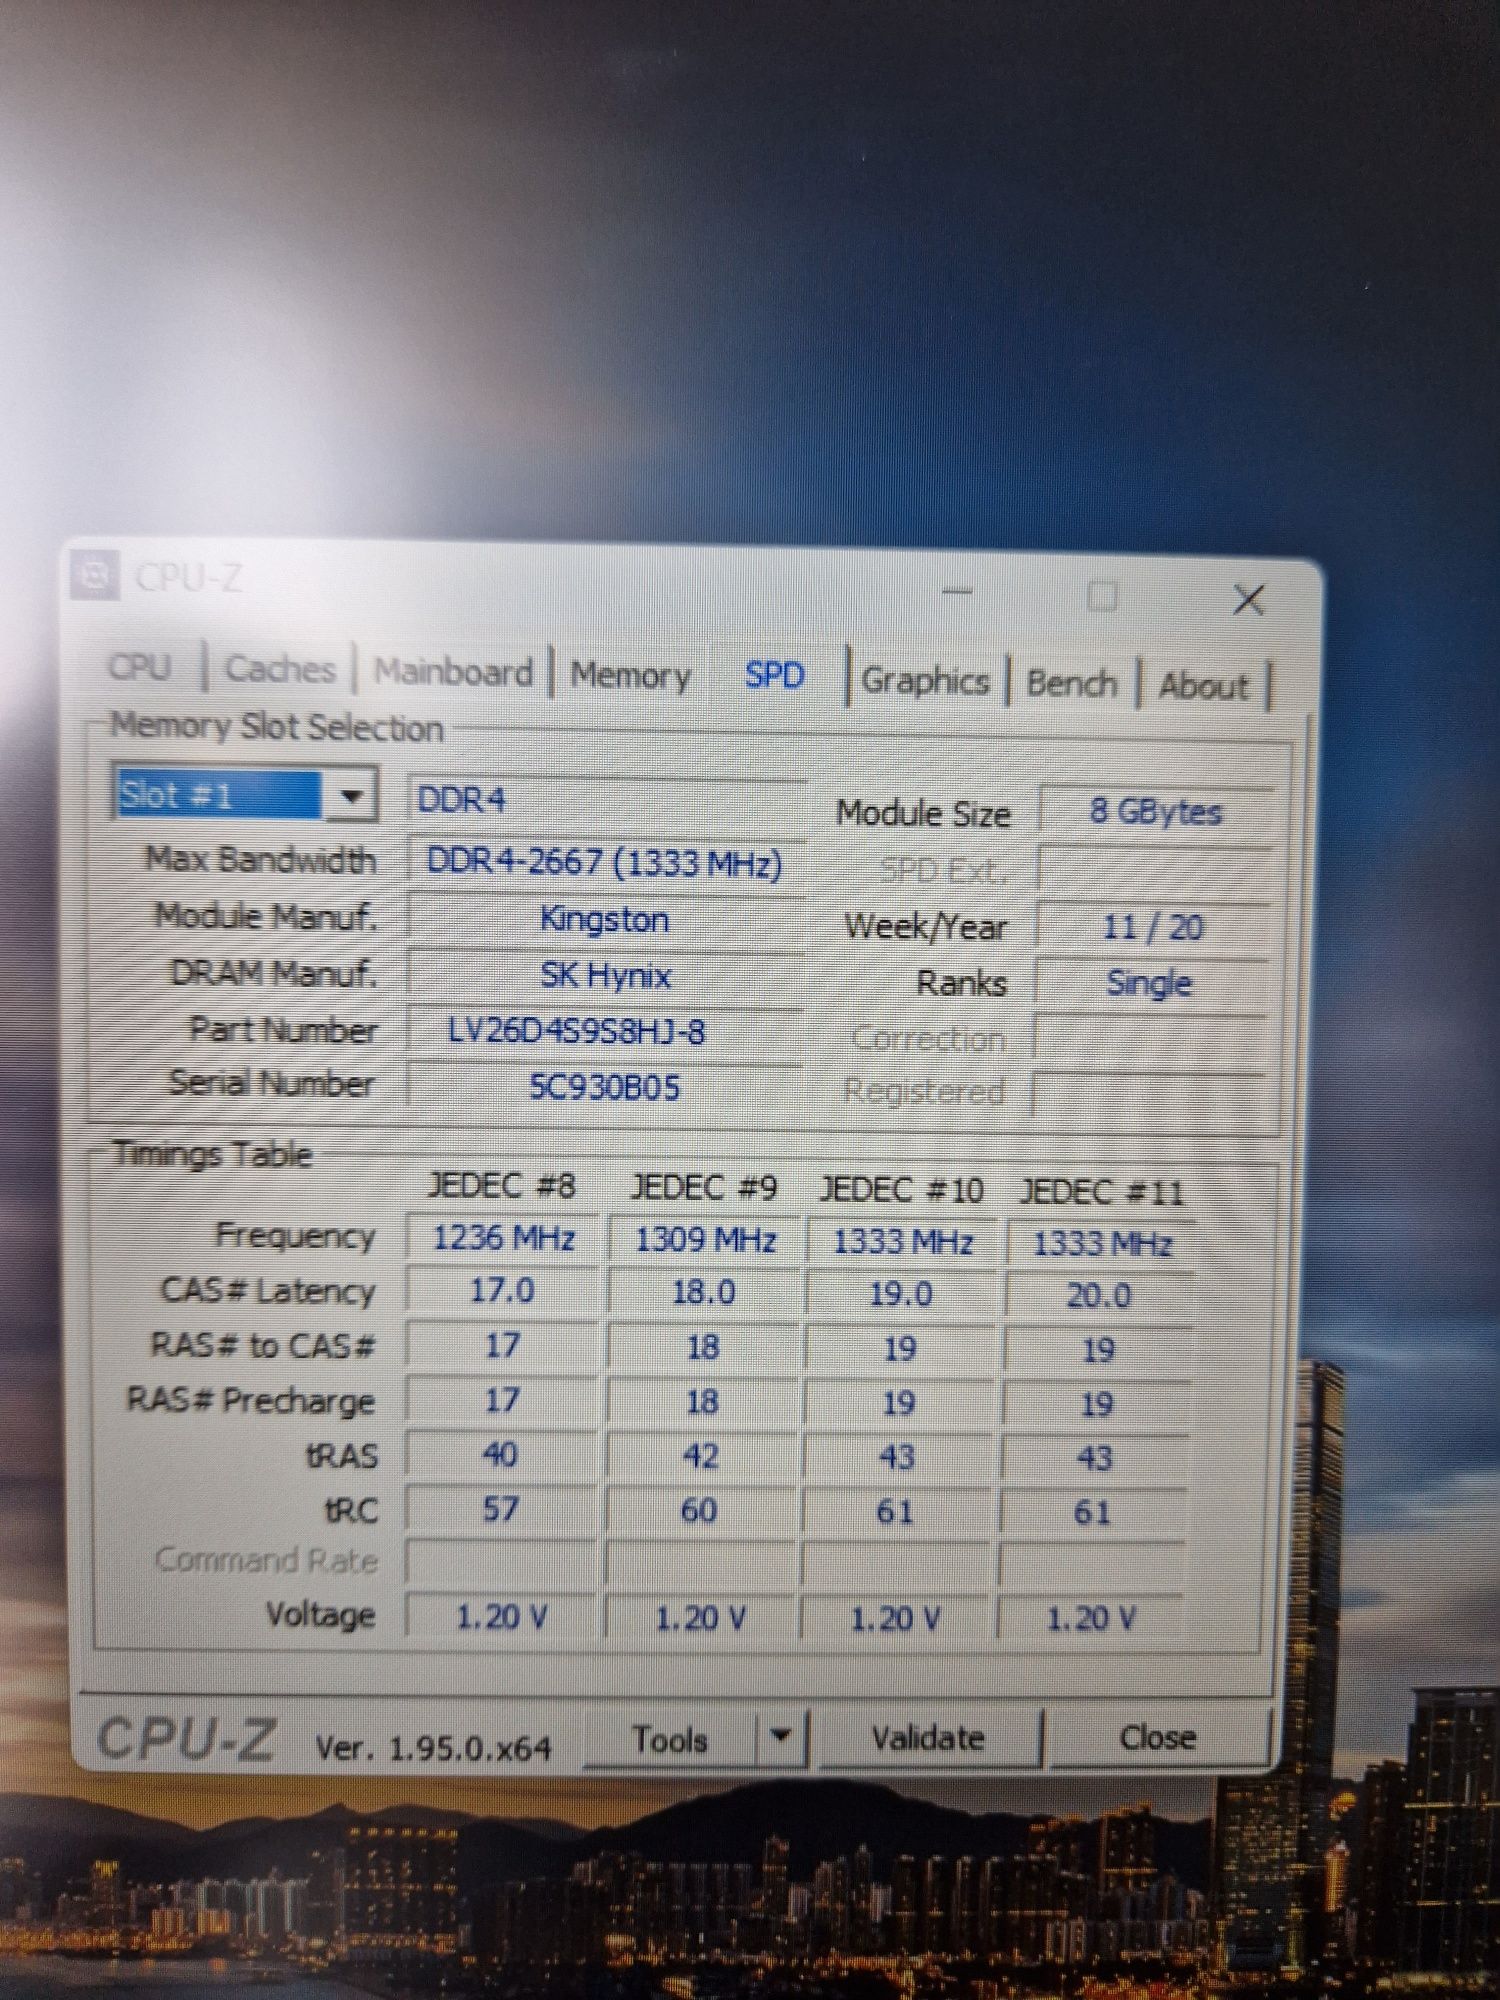Viewport: 1500px width, 2000px height.
Task: Click the Kingston module manufacturer value
Action: [x=605, y=919]
